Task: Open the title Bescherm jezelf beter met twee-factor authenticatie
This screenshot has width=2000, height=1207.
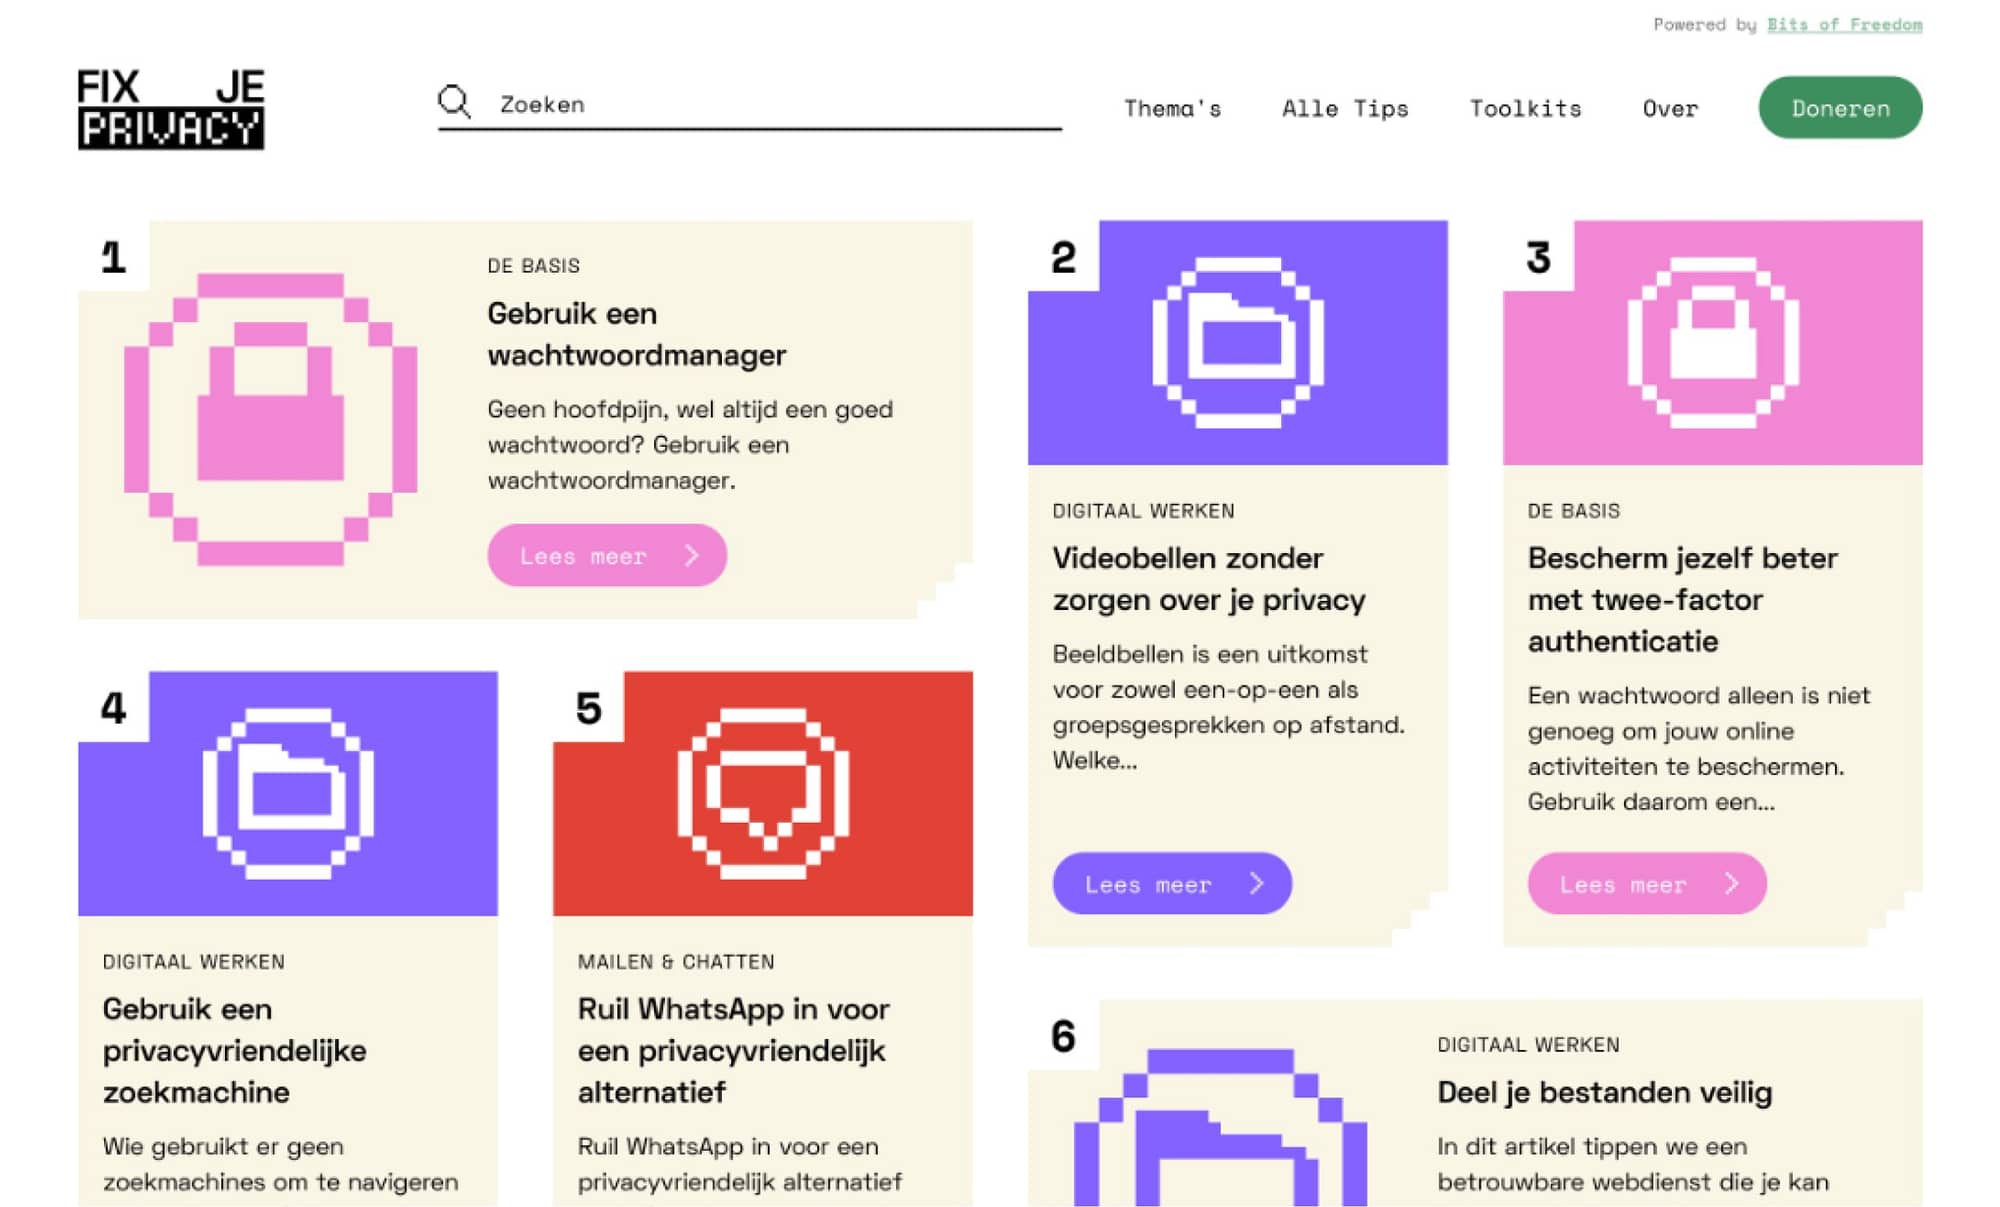Action: click(1683, 600)
